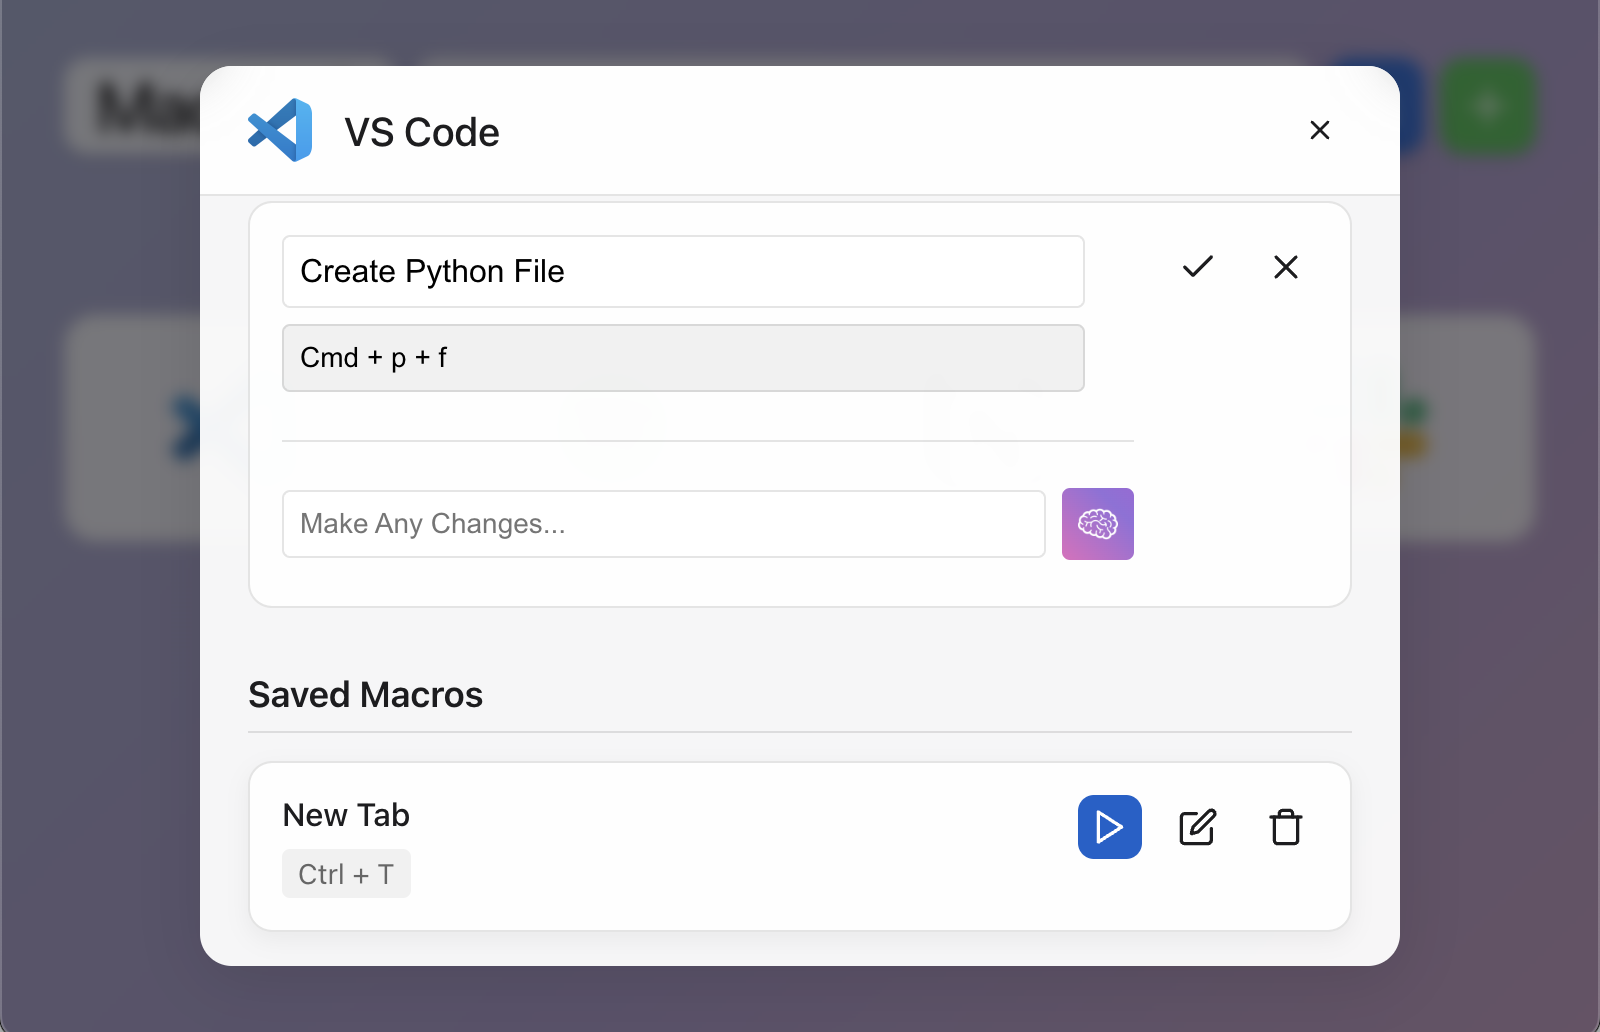
Task: Click the blurred page title top-left
Action: 134,106
